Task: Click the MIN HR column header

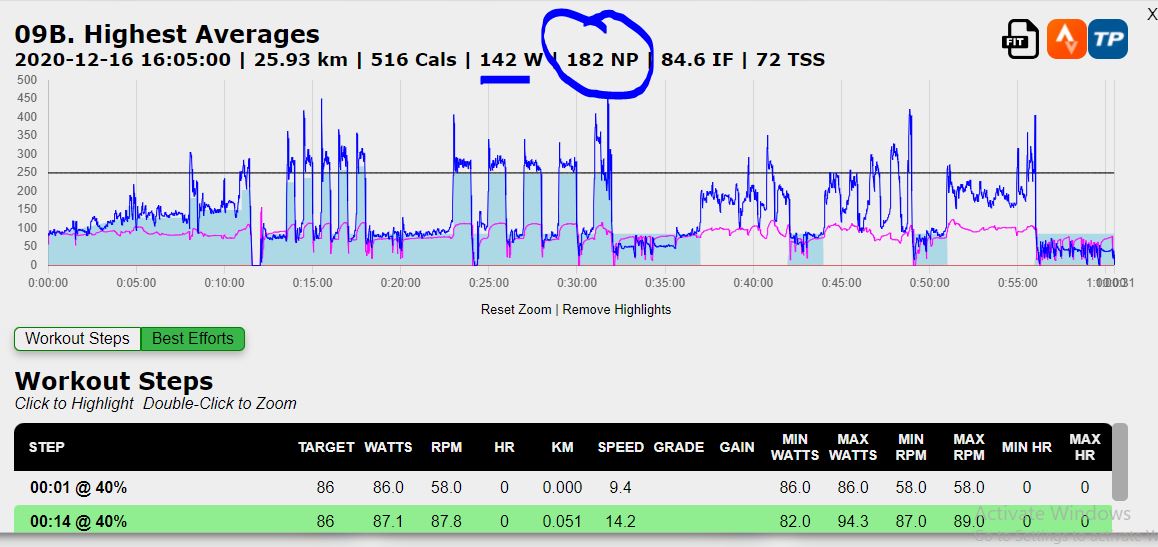Action: [1027, 447]
